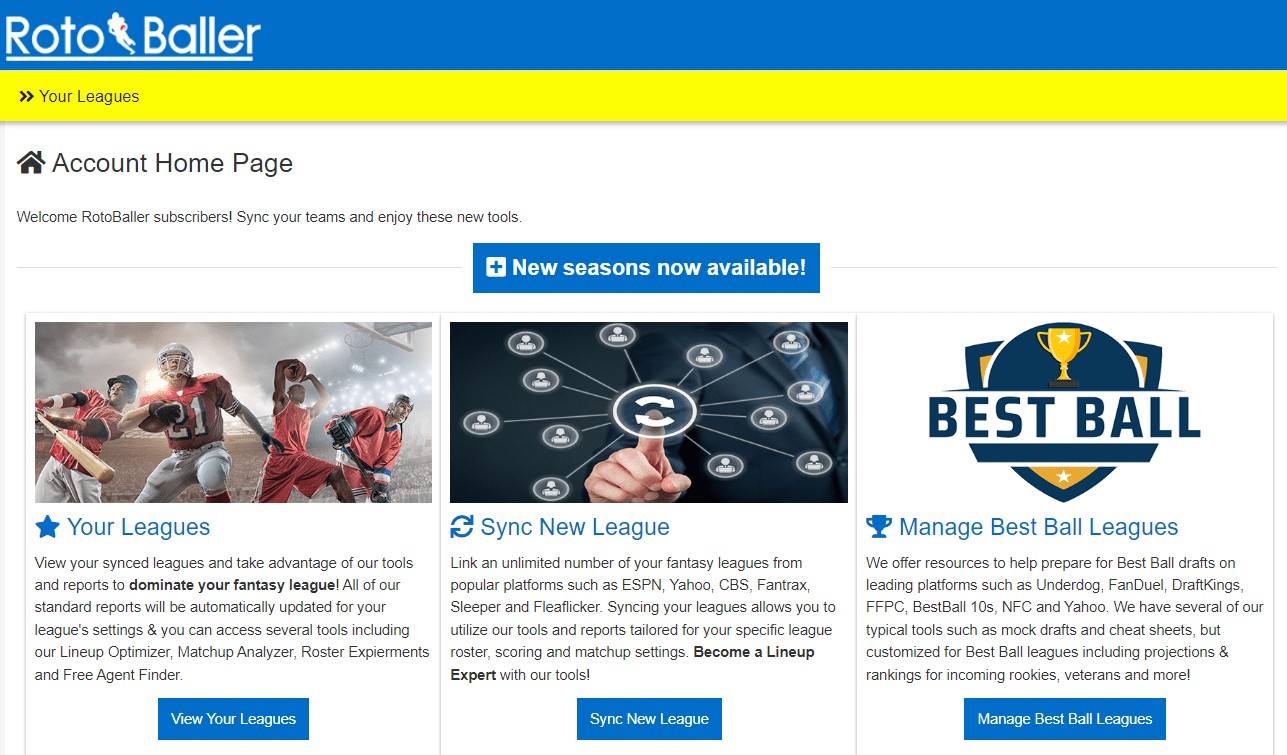Click the Best Ball shield logo image
The width and height of the screenshot is (1287, 755).
(1064, 412)
